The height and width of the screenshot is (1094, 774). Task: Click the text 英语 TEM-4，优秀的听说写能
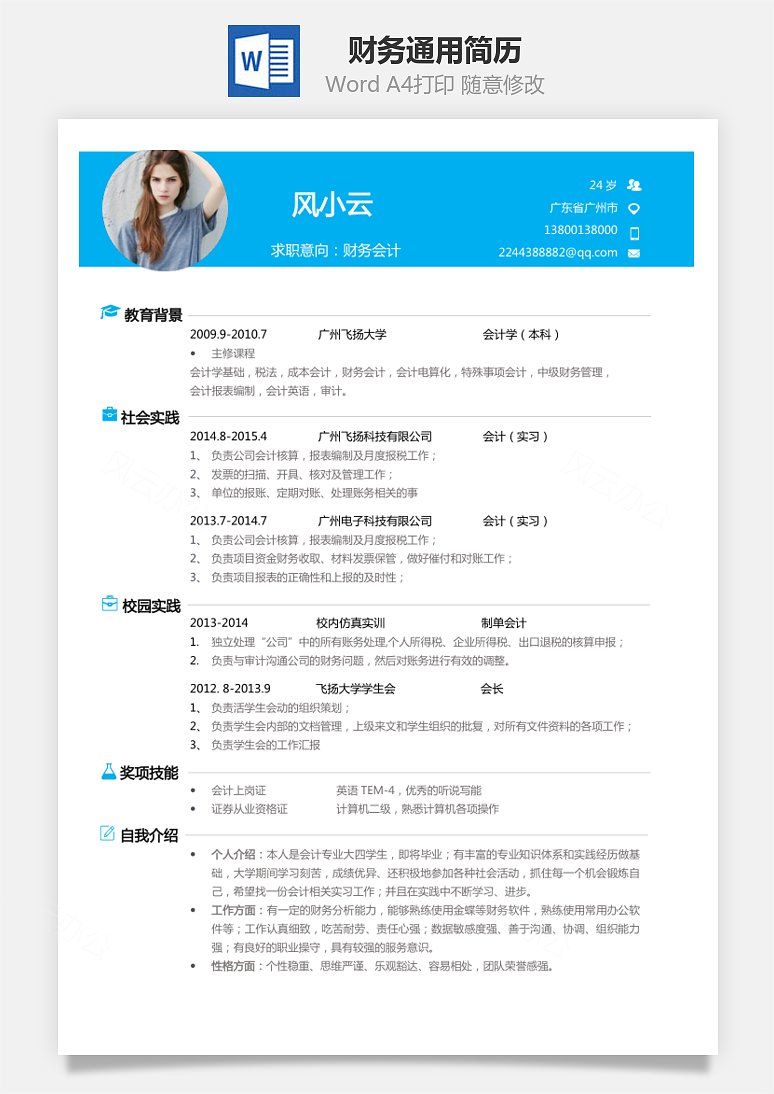point(409,790)
